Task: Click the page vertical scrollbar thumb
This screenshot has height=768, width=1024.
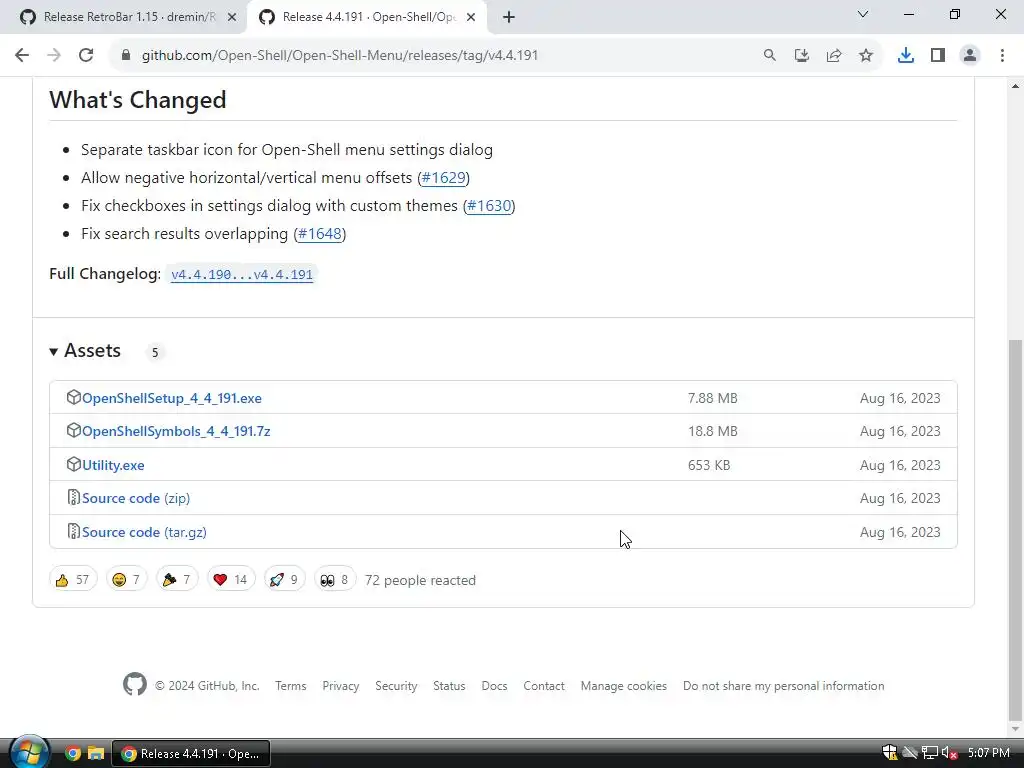Action: (1015, 528)
